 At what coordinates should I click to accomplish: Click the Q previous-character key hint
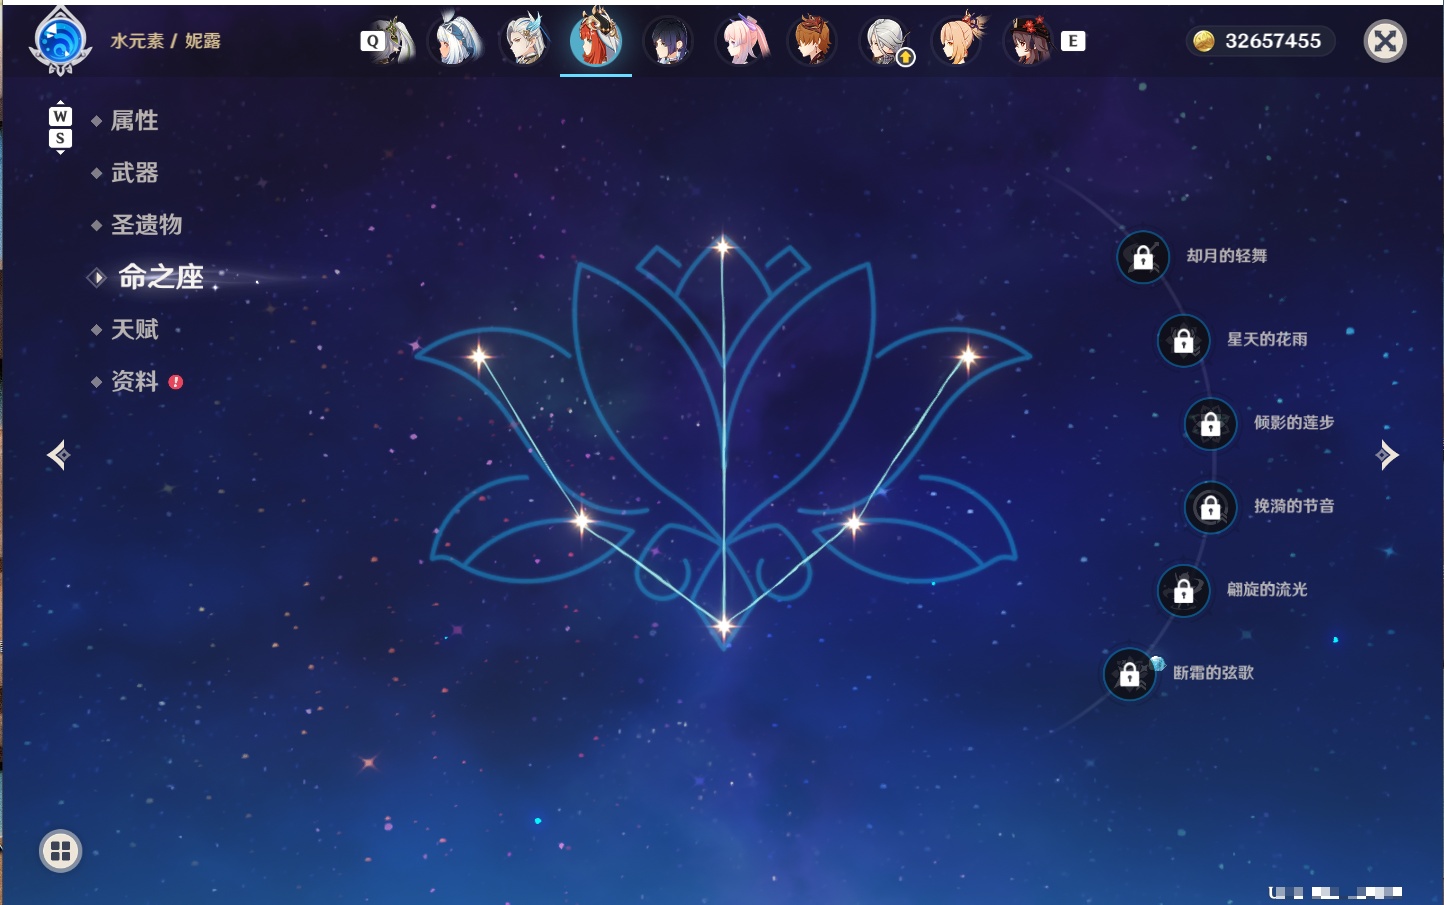pos(373,41)
